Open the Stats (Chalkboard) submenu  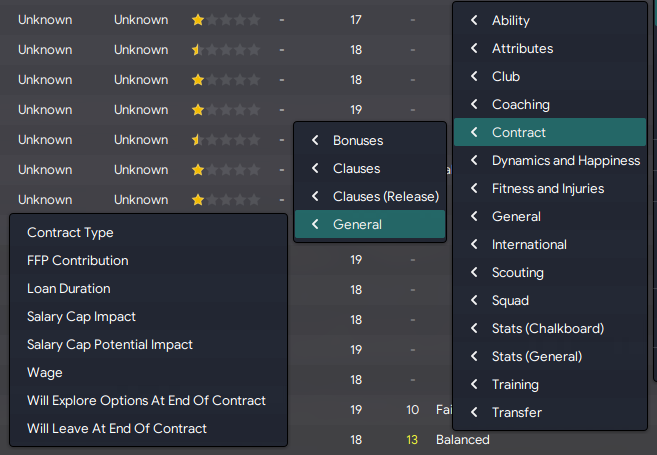point(550,328)
